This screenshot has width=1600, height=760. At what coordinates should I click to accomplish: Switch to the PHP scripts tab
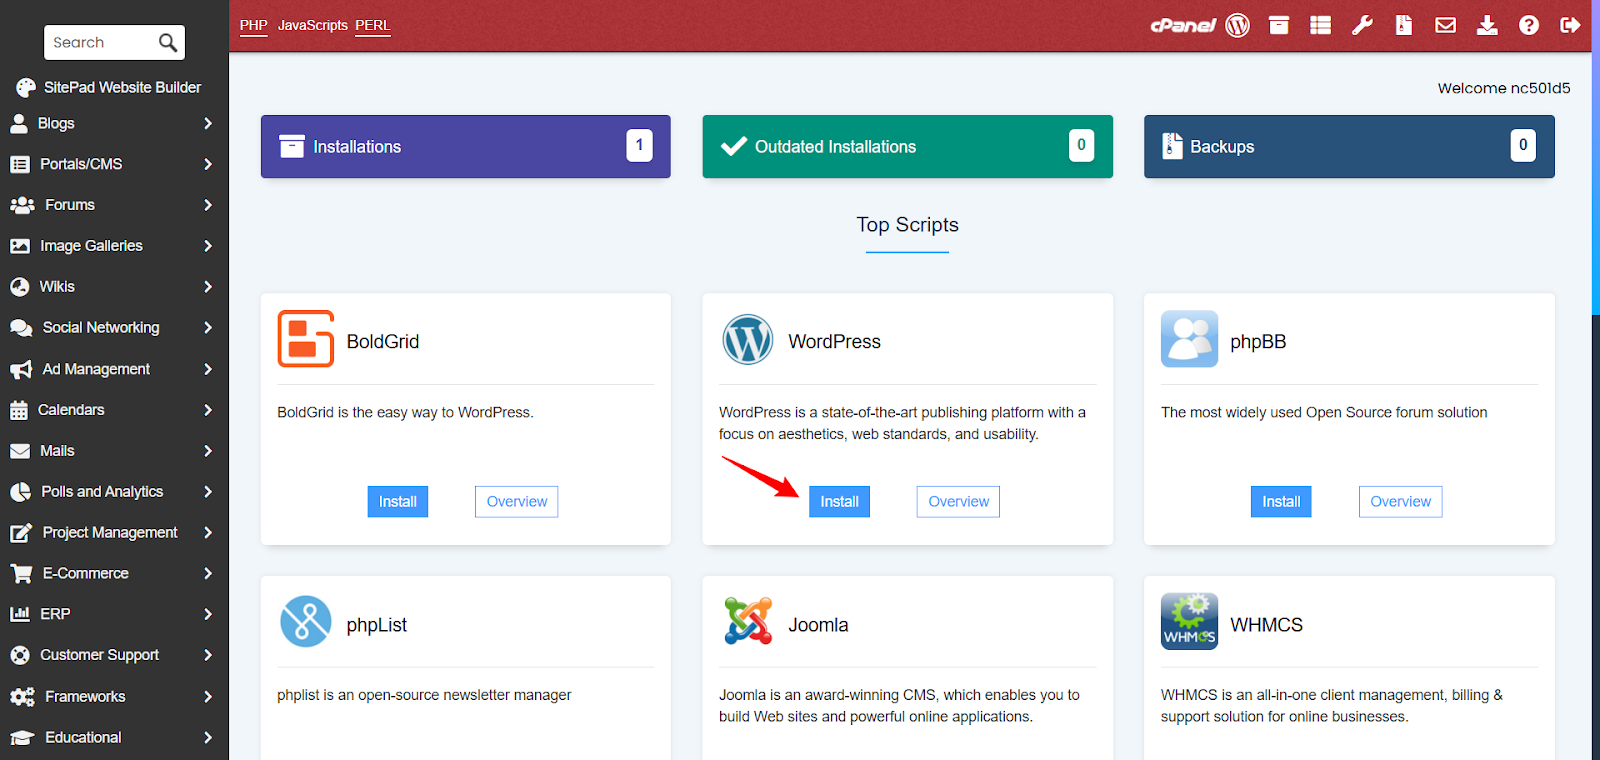[254, 25]
